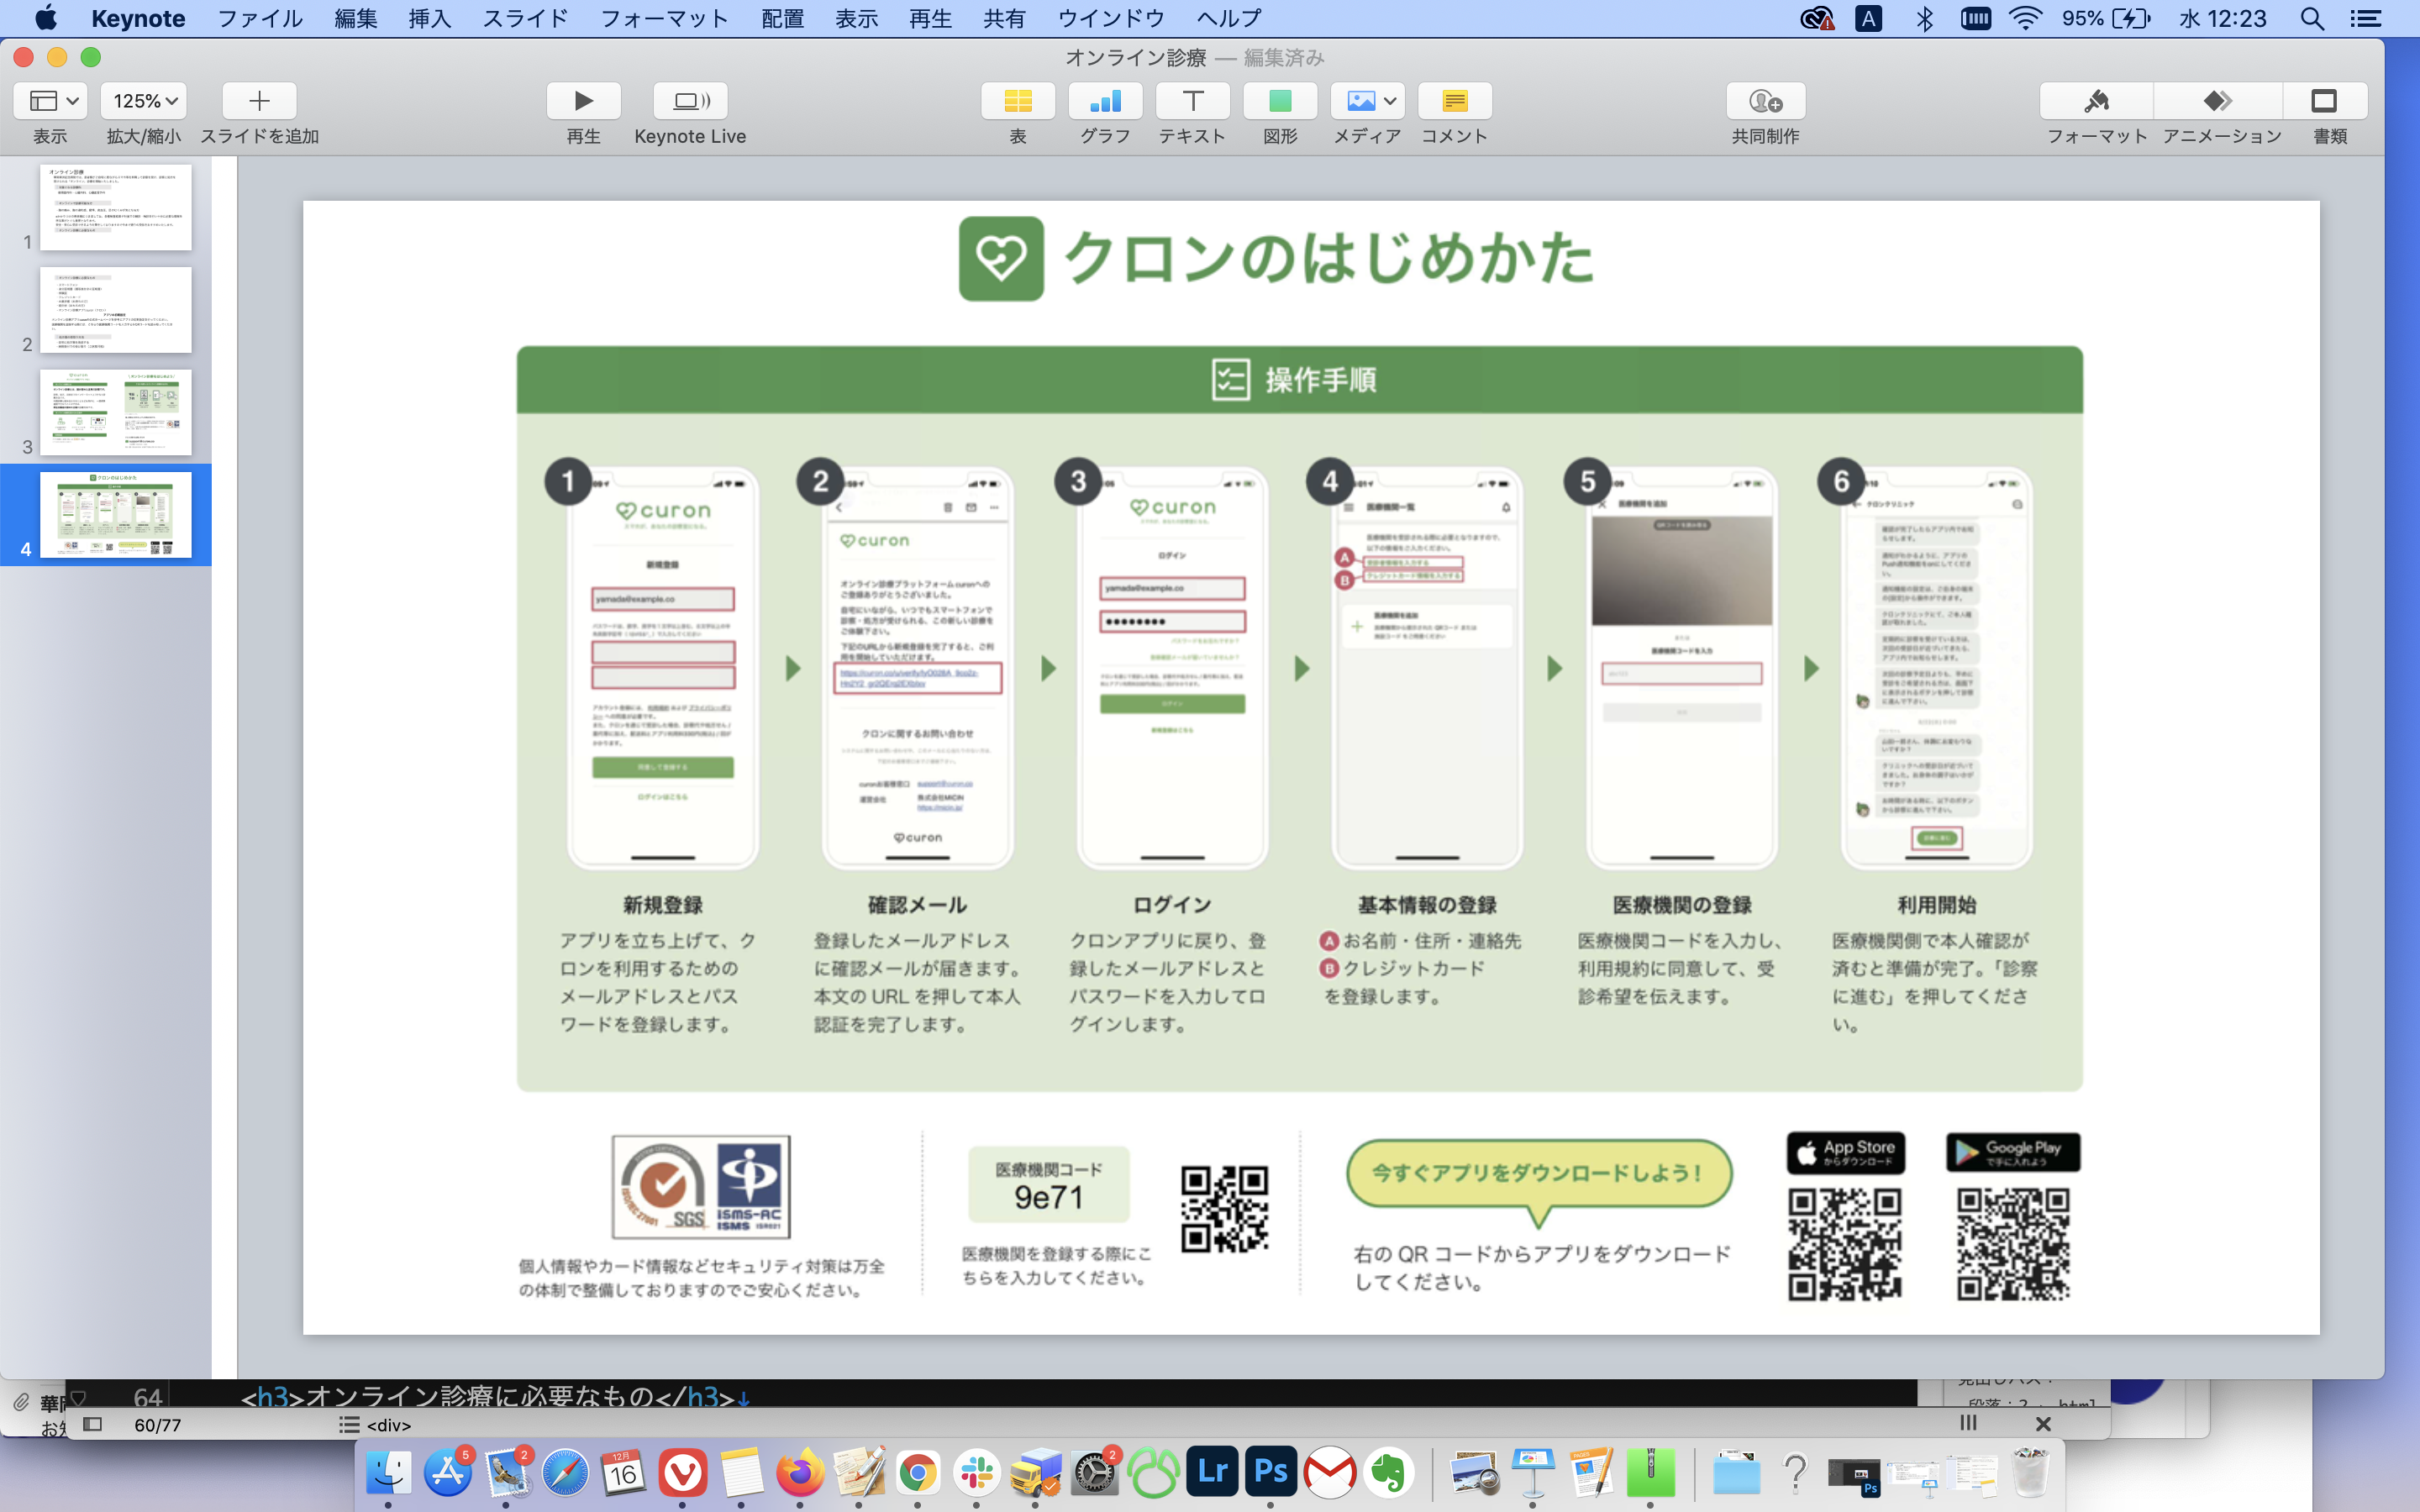This screenshot has height=1512, width=2420.
Task: Select slide 1 thumbnail in navigator
Action: 115,207
